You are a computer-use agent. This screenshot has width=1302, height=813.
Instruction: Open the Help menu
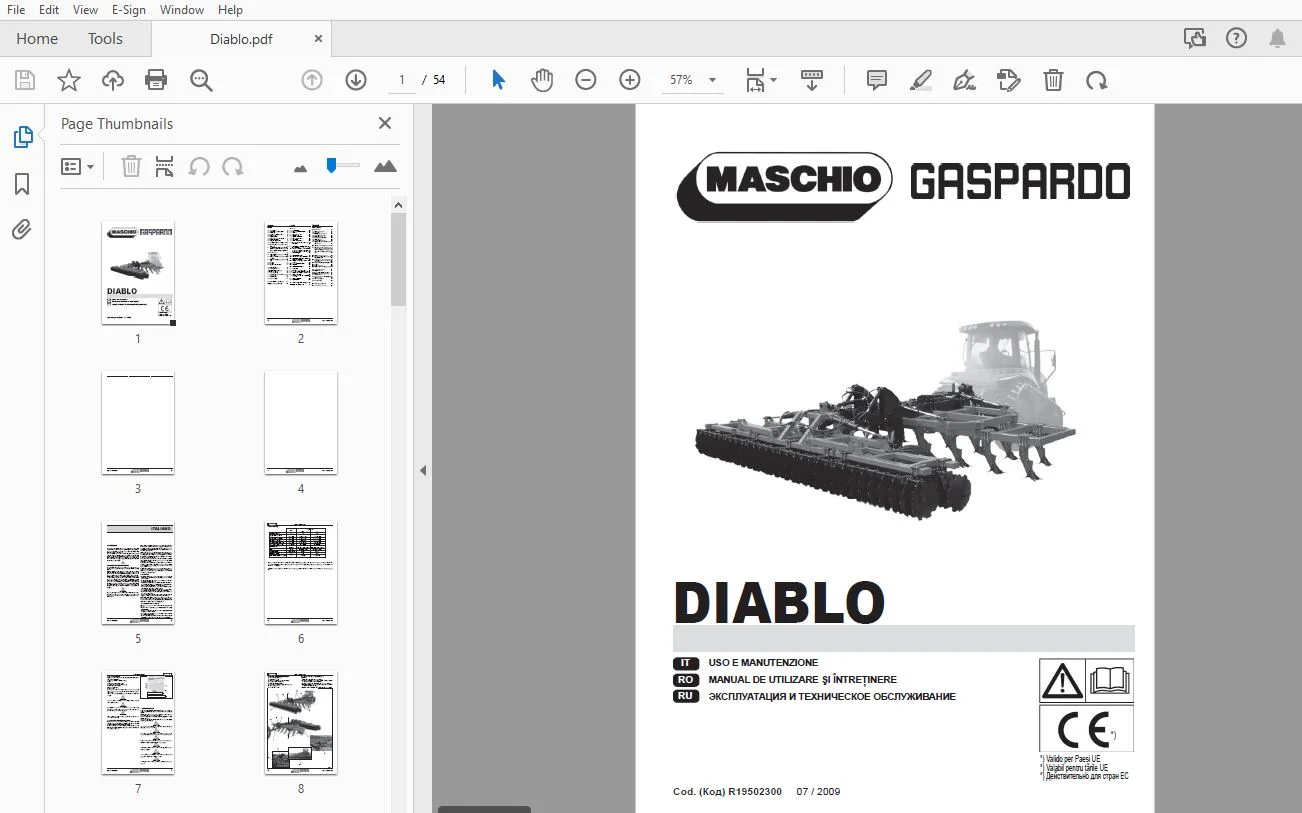point(230,10)
